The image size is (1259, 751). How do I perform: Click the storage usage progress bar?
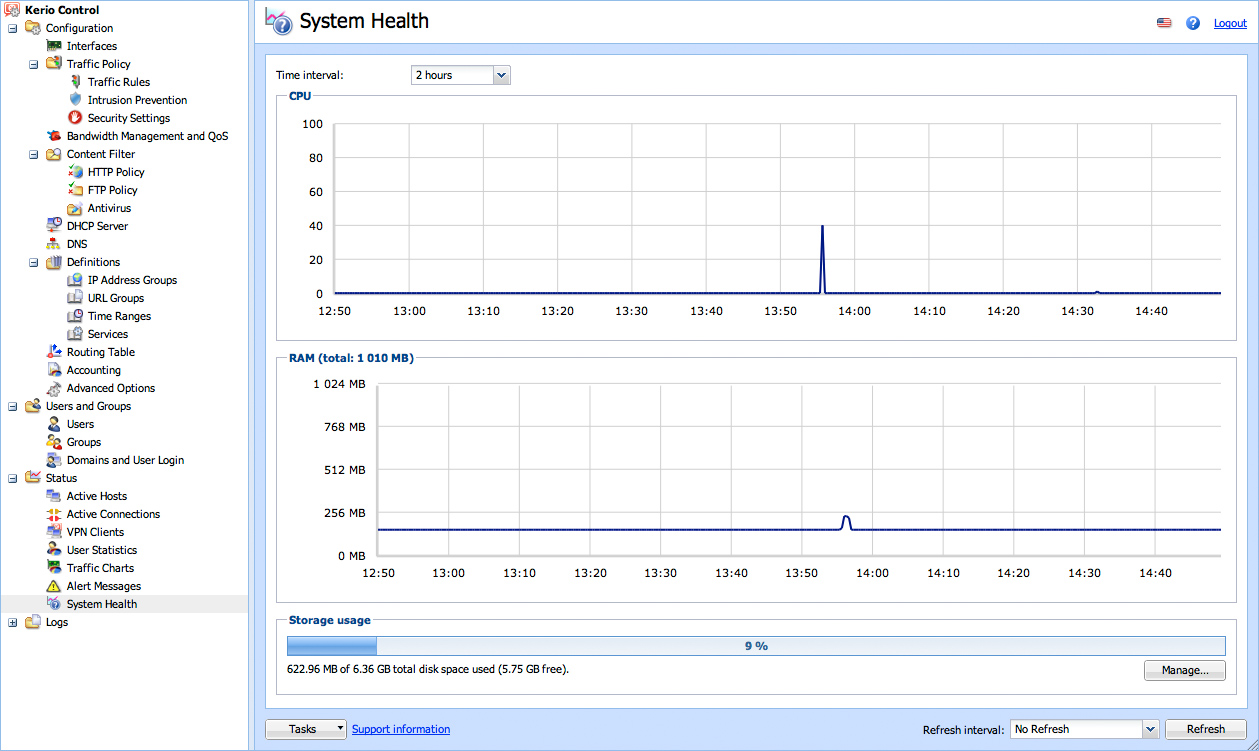click(755, 646)
